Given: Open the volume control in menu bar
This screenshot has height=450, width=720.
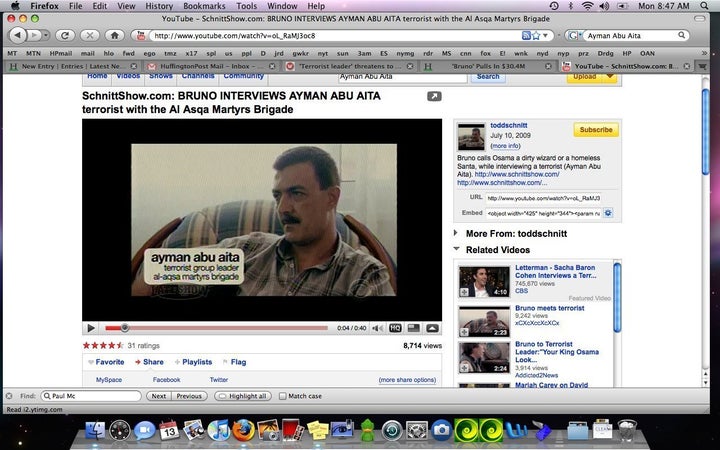Looking at the screenshot, I should [x=604, y=6].
